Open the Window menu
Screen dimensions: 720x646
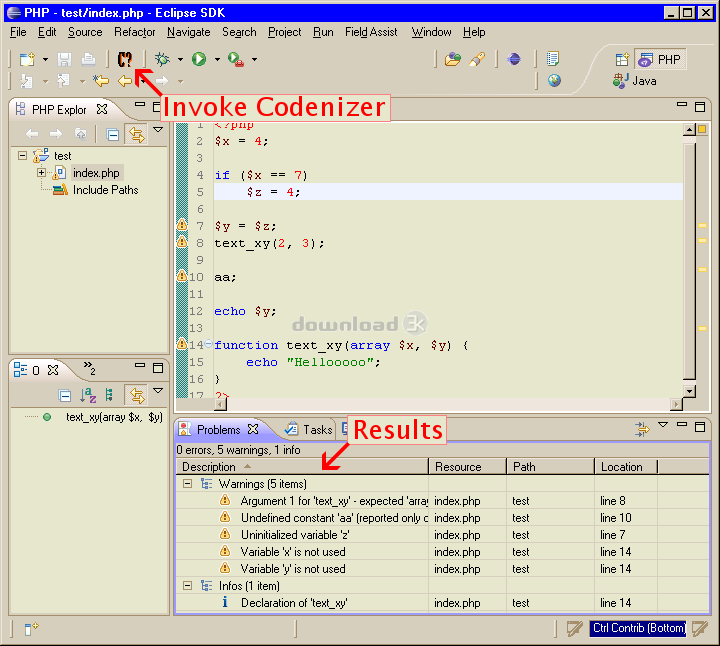coord(431,32)
